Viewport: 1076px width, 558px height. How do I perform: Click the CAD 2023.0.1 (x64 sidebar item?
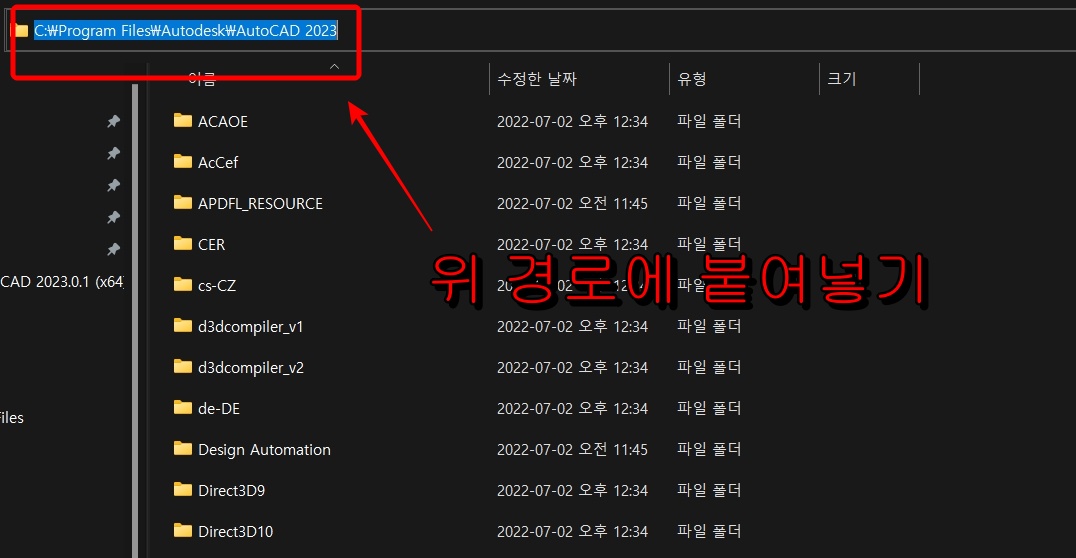pyautogui.click(x=62, y=282)
